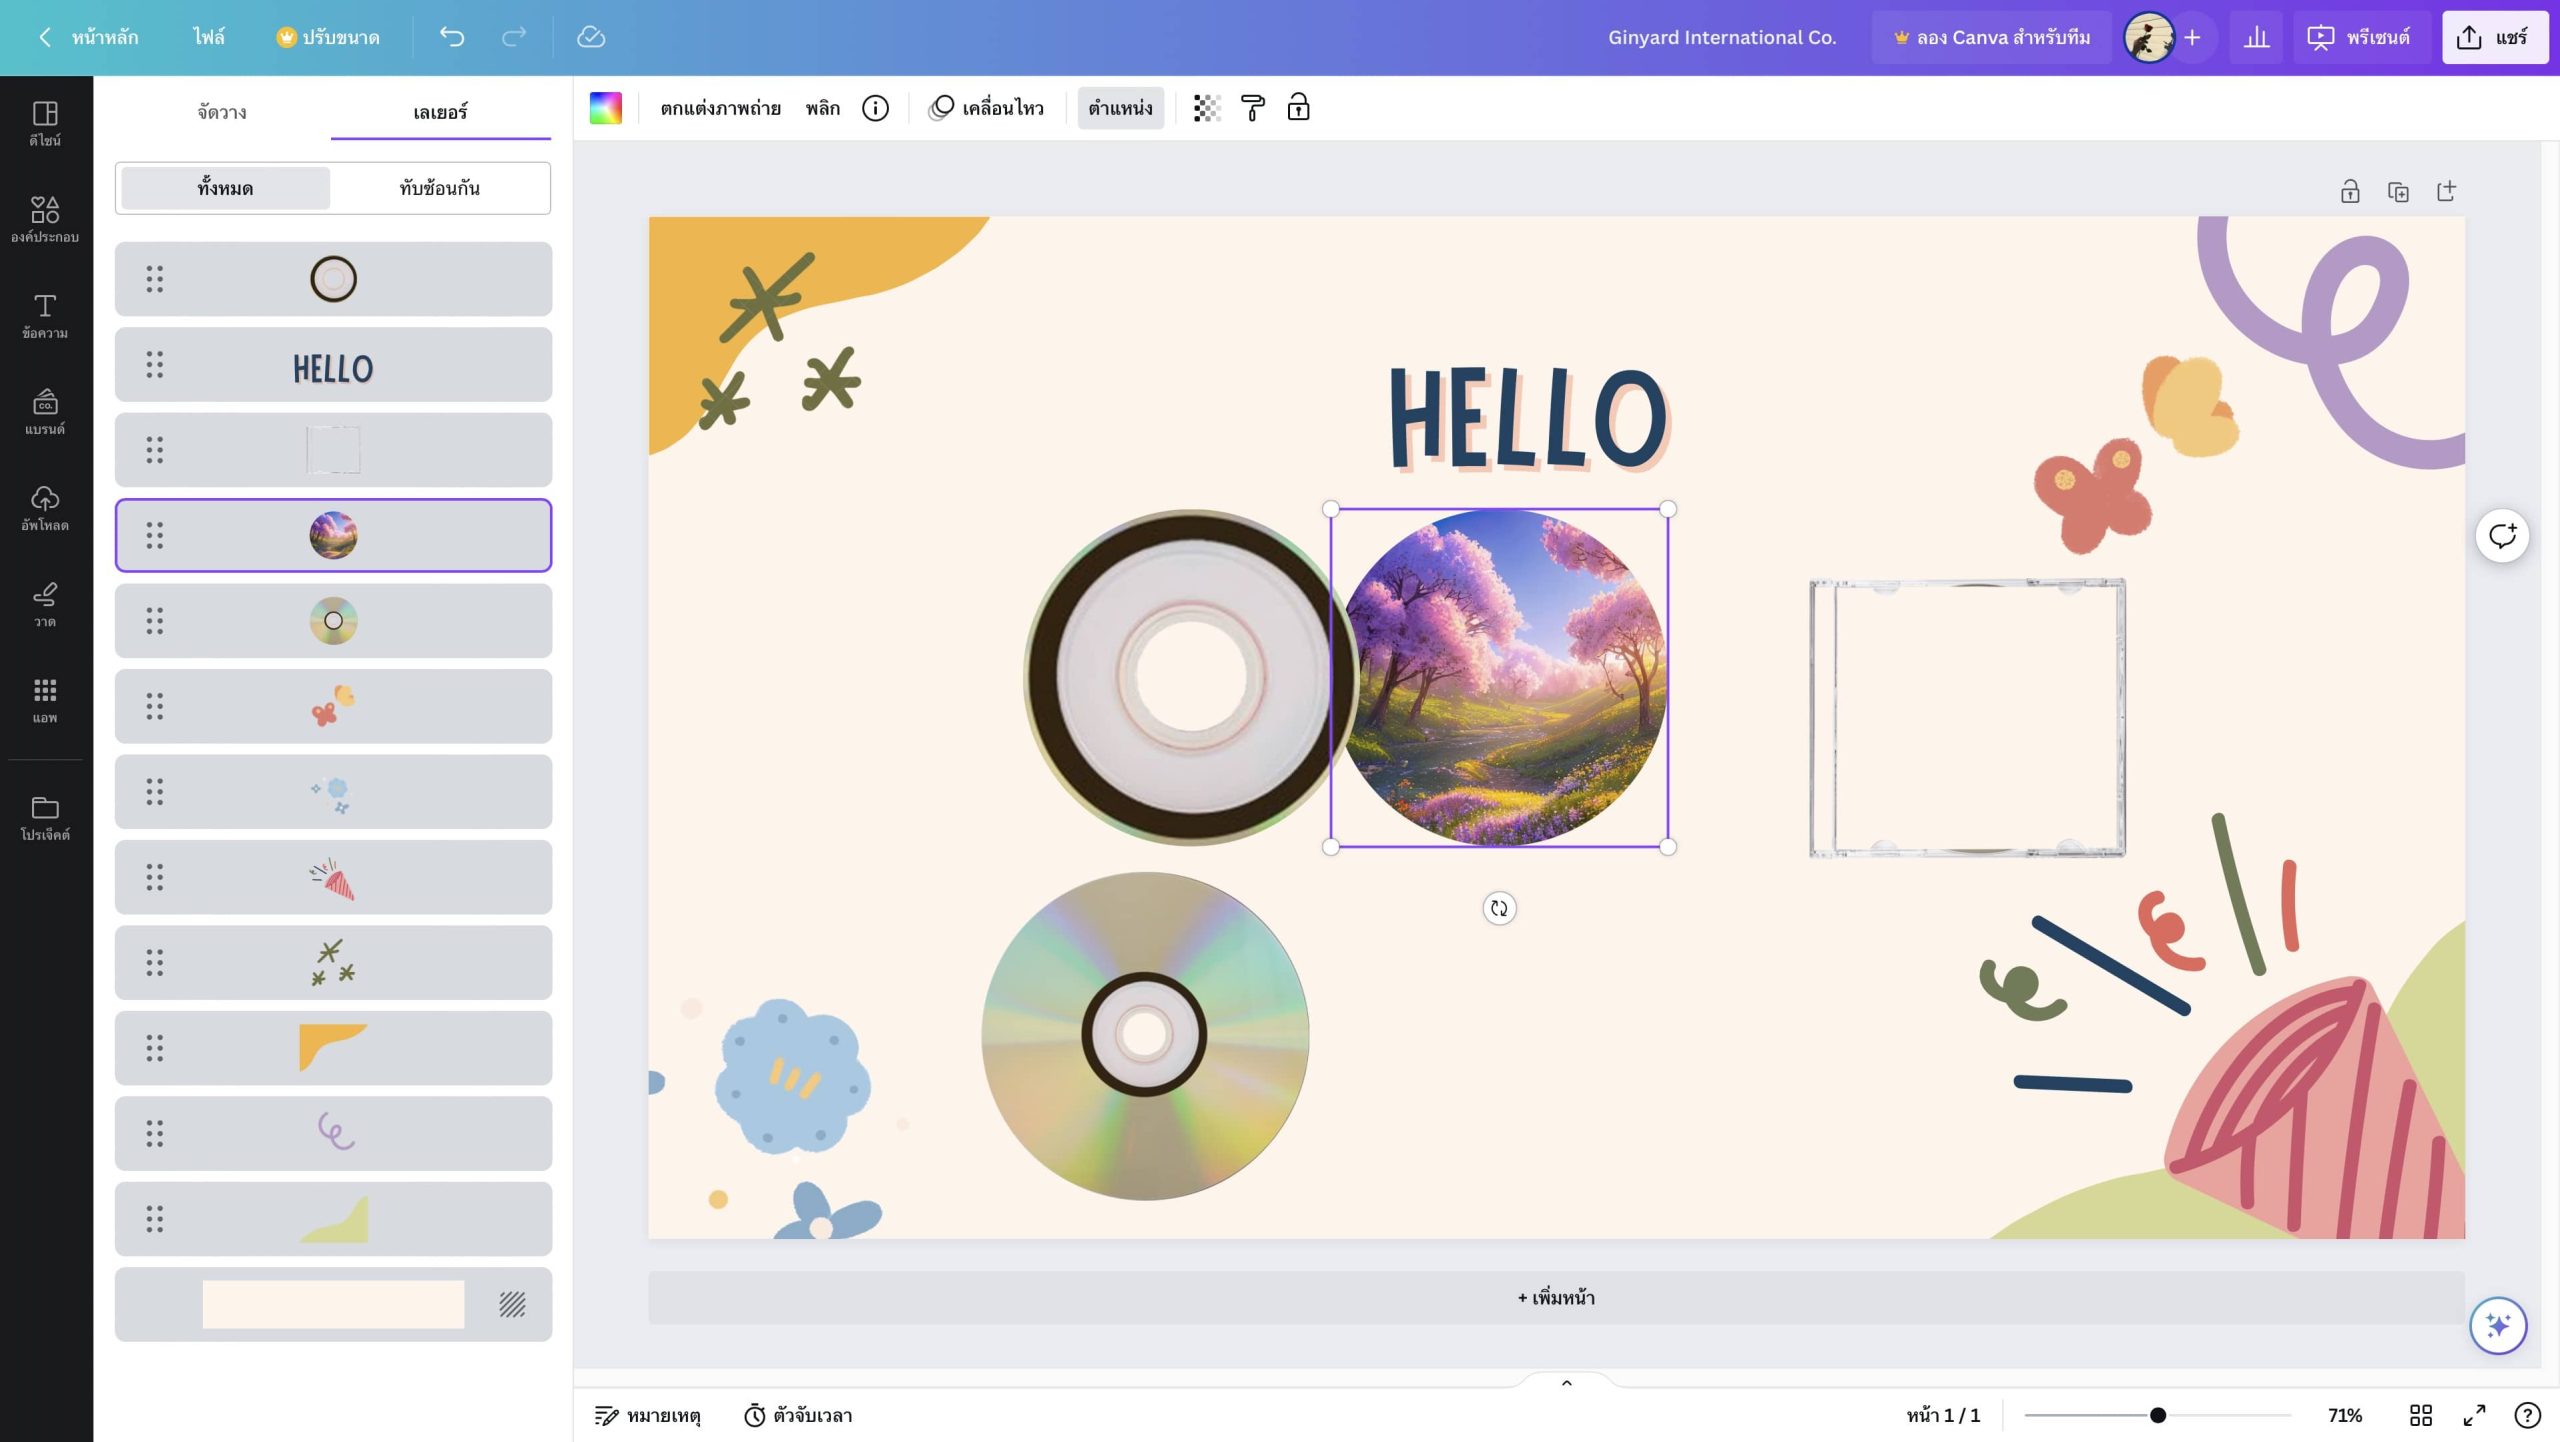This screenshot has height=1442, width=2560.
Task: Switch filter to ทับซ้อนกัน (Overlapping)
Action: click(x=439, y=188)
